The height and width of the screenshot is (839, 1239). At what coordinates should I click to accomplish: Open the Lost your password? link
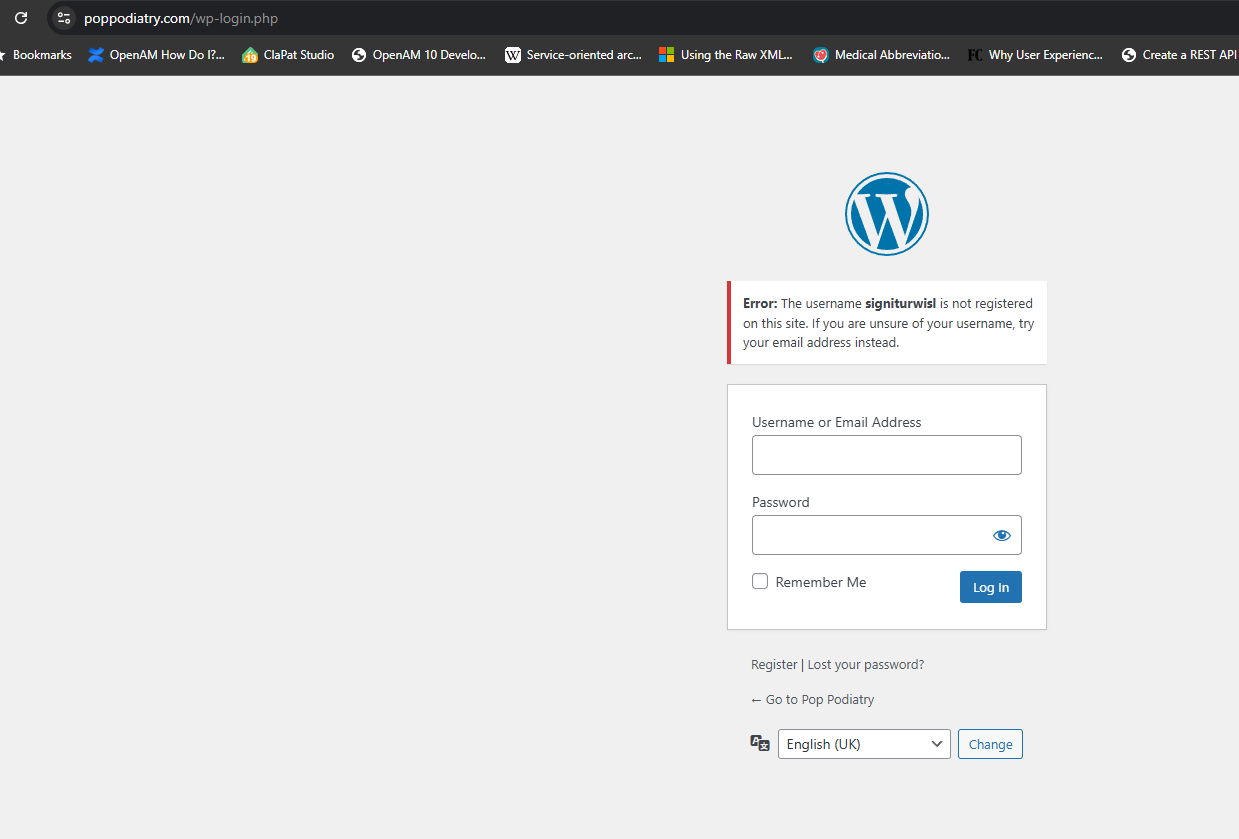pyautogui.click(x=866, y=664)
